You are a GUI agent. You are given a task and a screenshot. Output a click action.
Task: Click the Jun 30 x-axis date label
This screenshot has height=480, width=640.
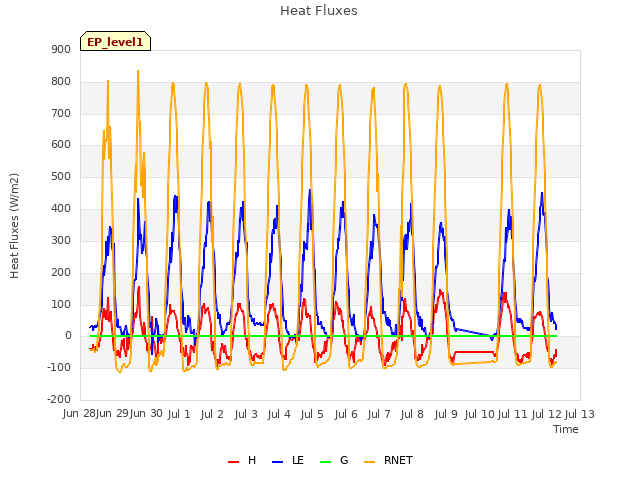coord(146,414)
